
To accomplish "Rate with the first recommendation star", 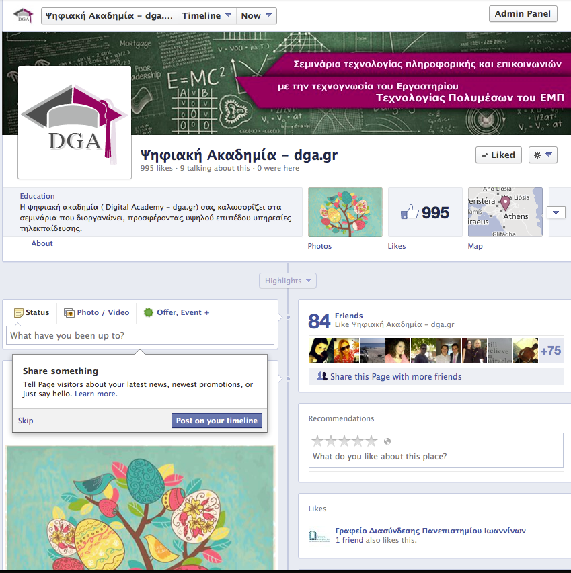I will pyautogui.click(x=317, y=441).
